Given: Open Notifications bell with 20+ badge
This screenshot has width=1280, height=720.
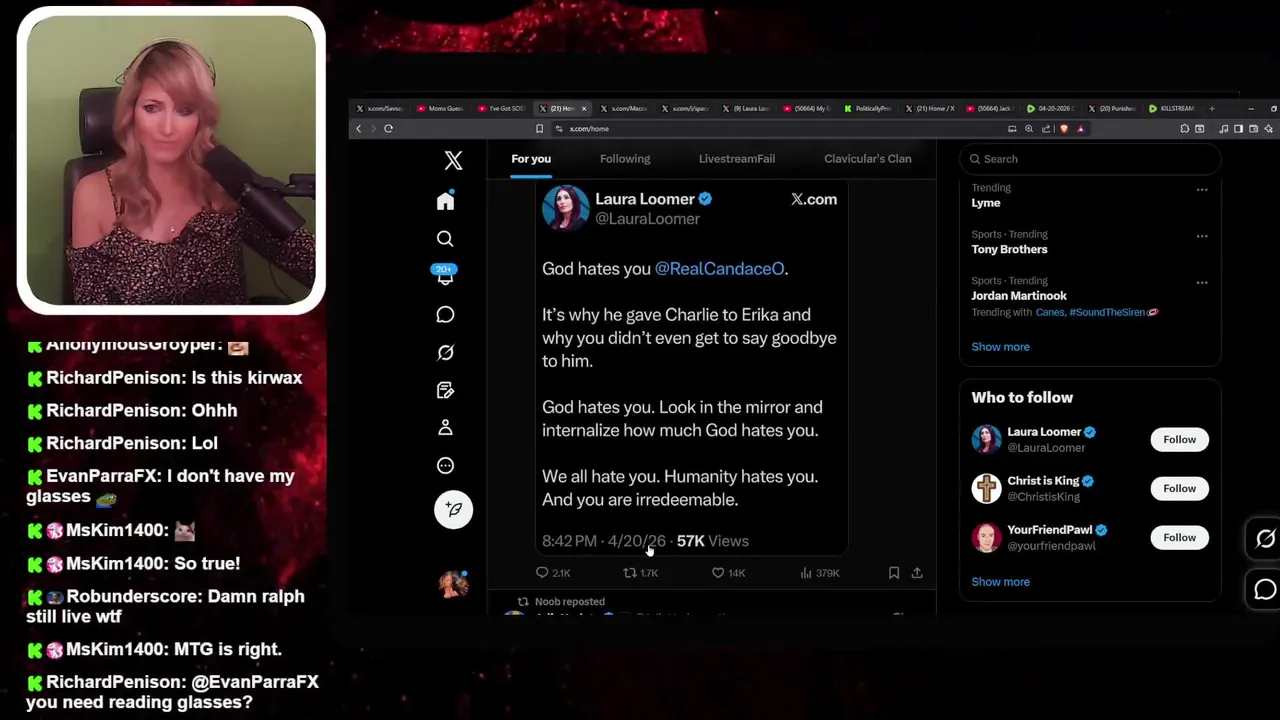Looking at the screenshot, I should pyautogui.click(x=445, y=276).
